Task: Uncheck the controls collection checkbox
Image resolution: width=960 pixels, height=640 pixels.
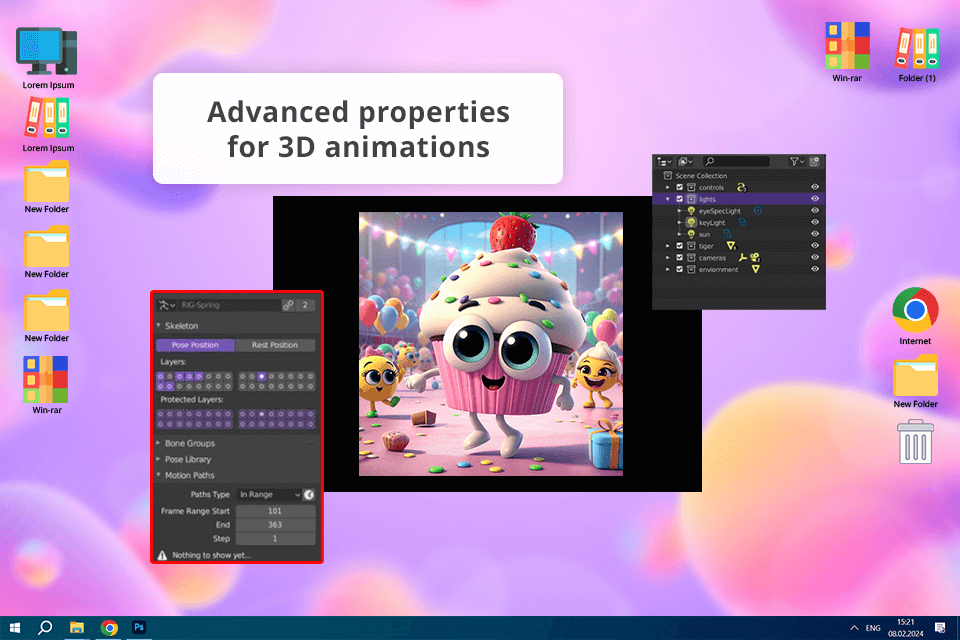Action: coord(680,188)
